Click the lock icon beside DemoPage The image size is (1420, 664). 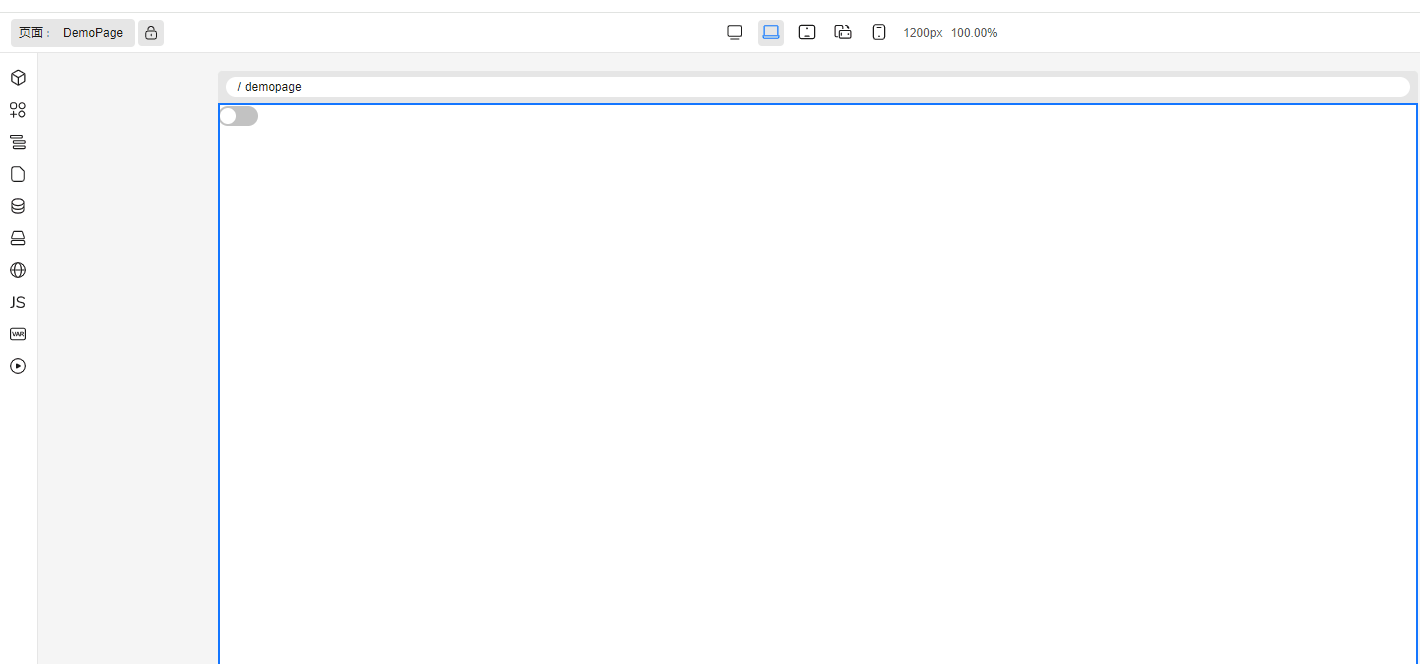pyautogui.click(x=151, y=33)
